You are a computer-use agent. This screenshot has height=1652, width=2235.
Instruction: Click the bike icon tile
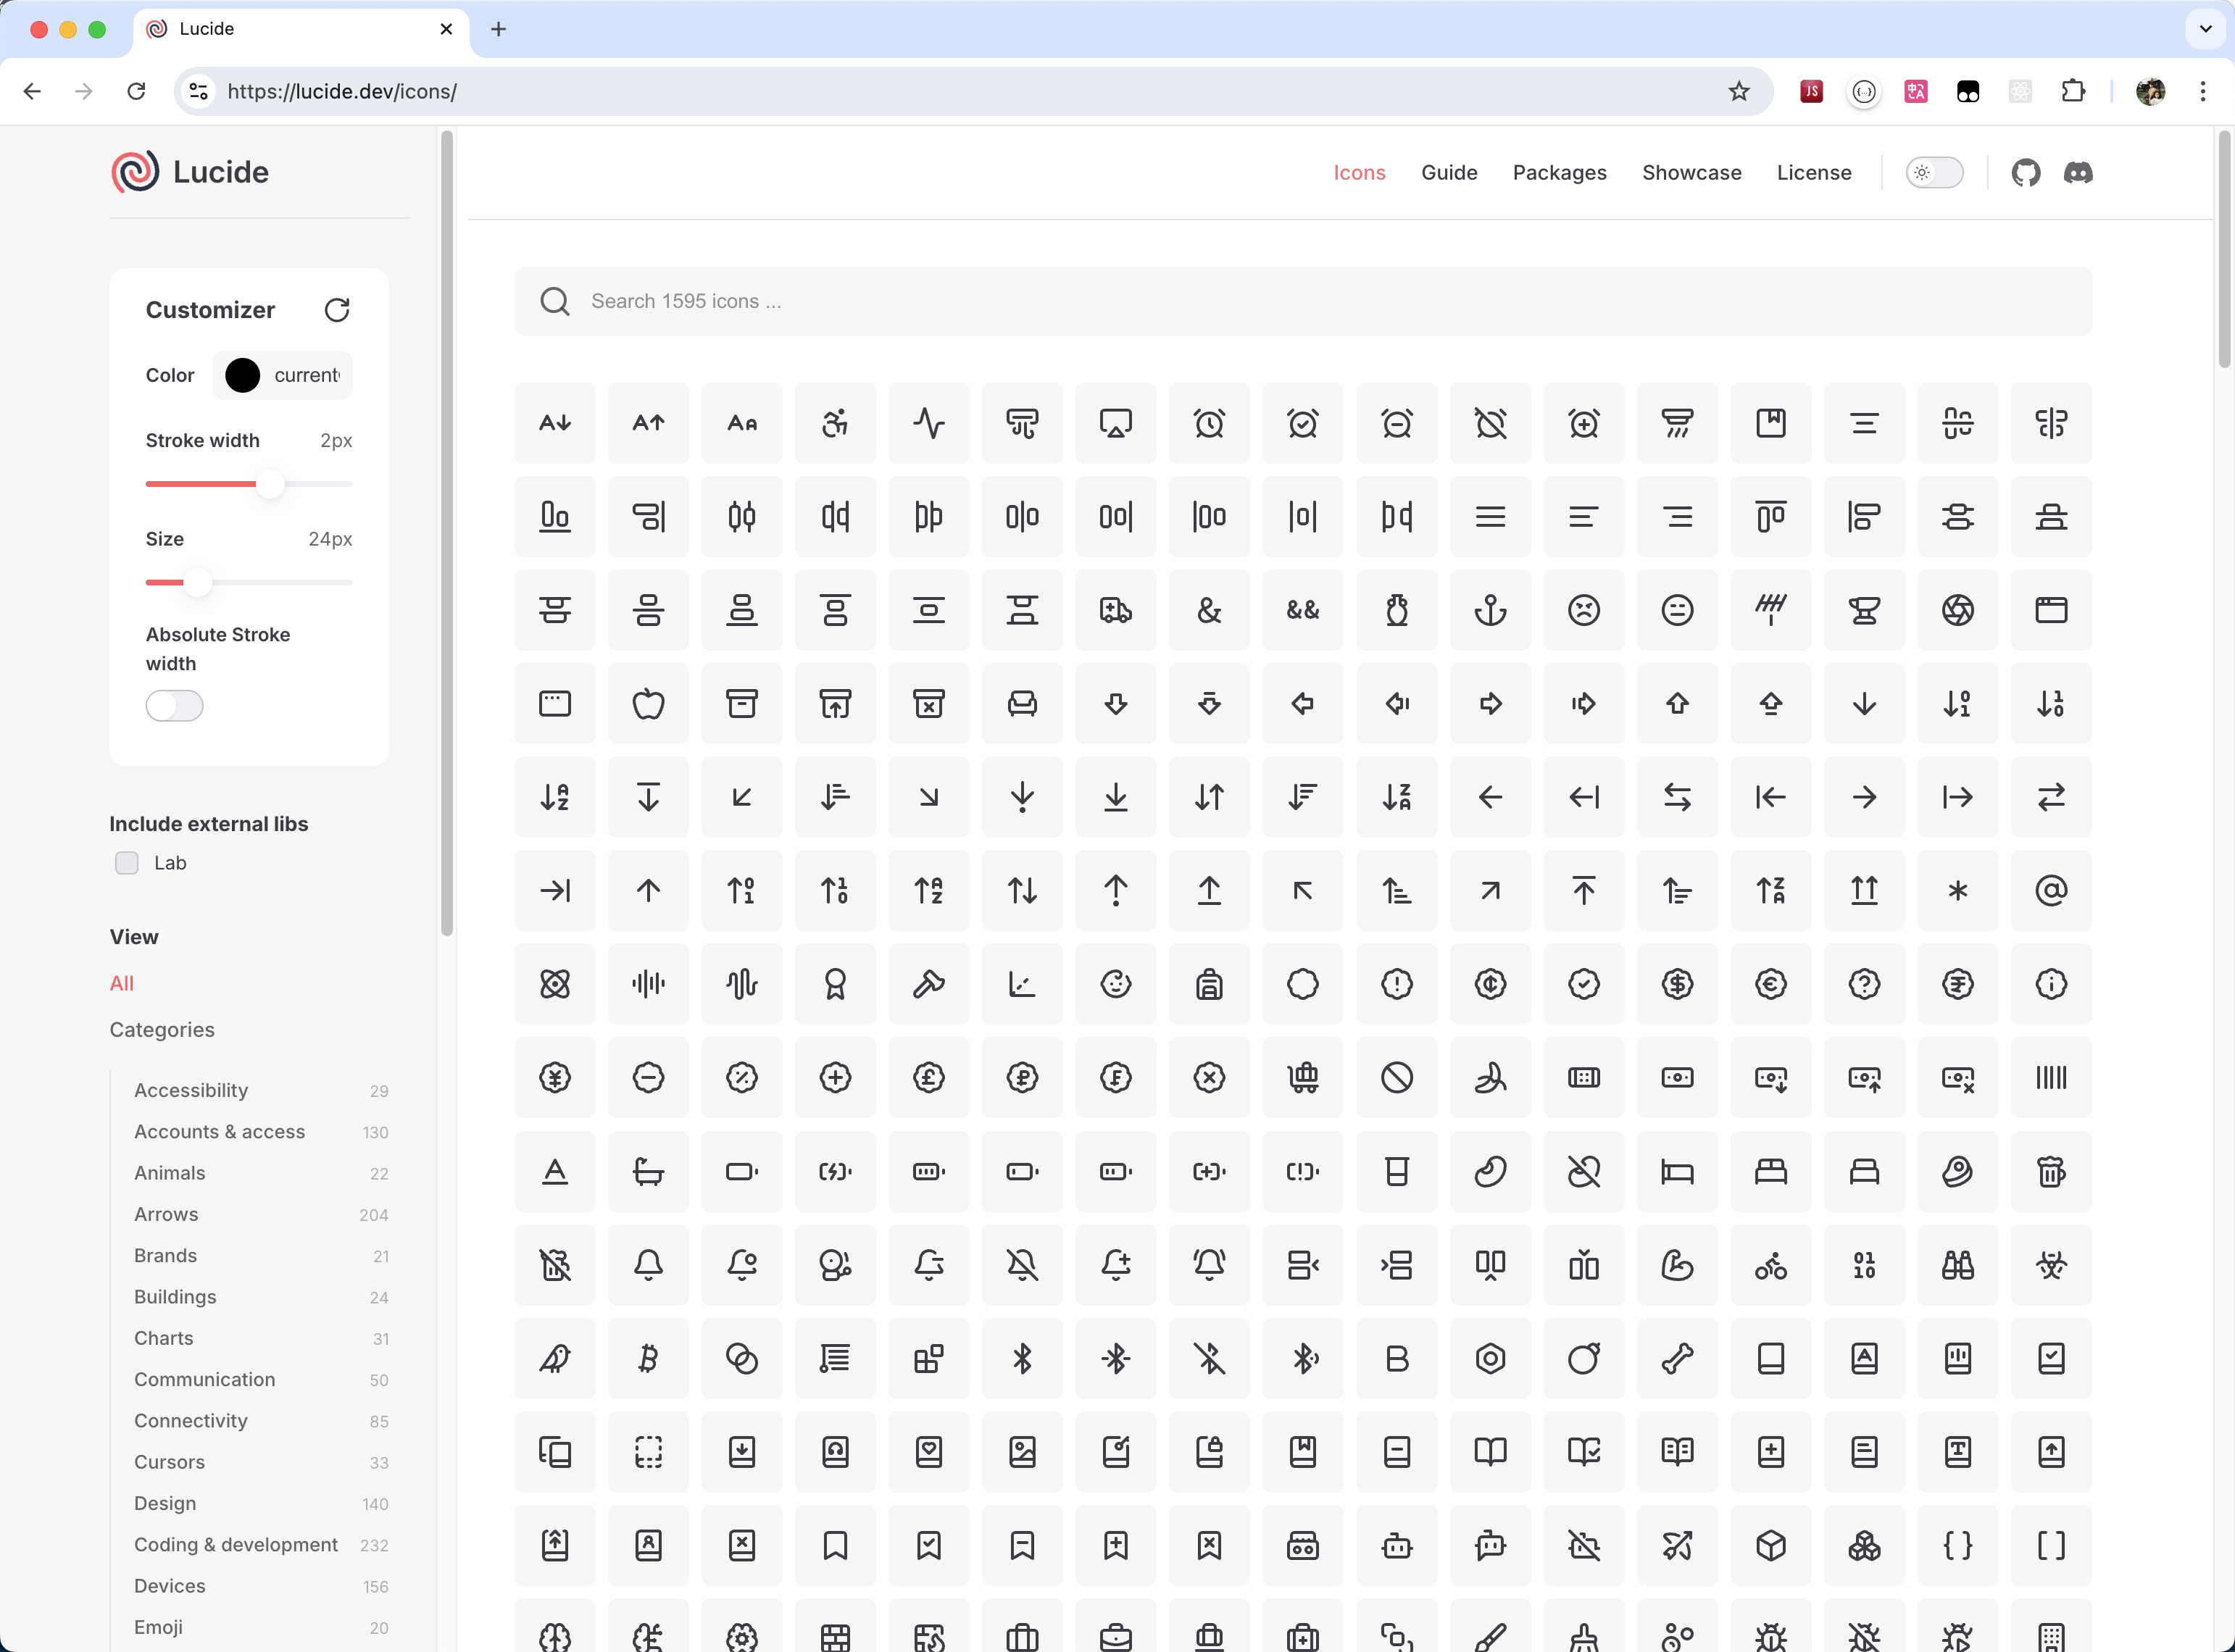pos(1770,1265)
